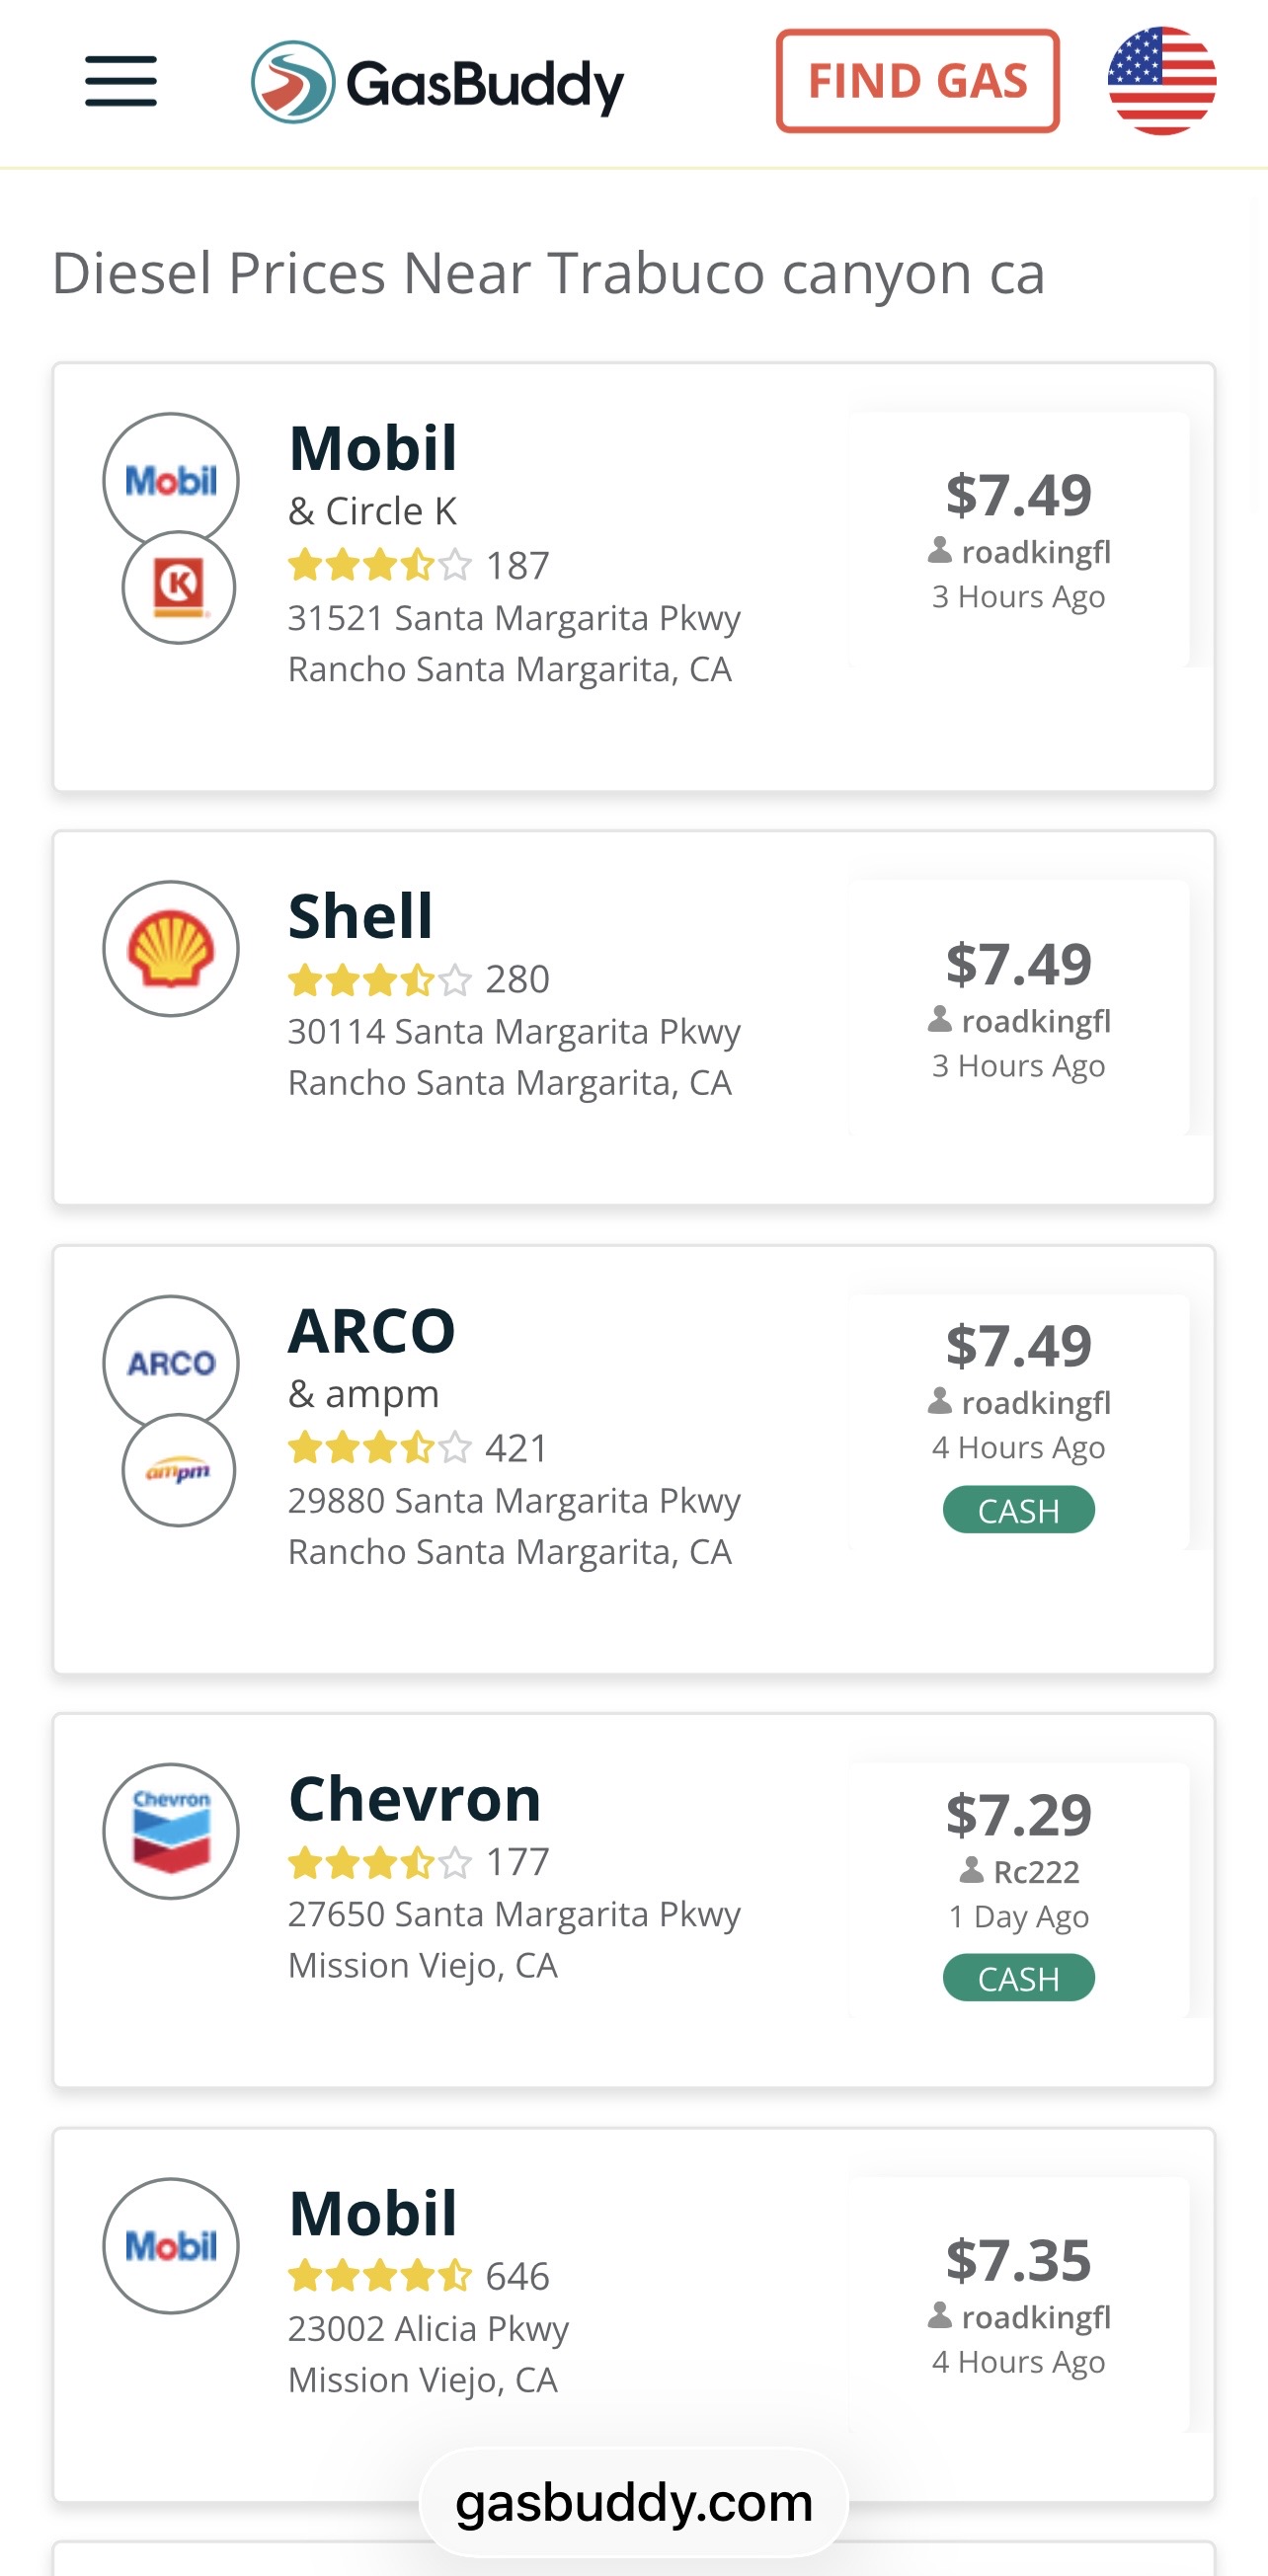Click the Mobil $7.35 price box
The image size is (1268, 2576).
coord(1018,2304)
